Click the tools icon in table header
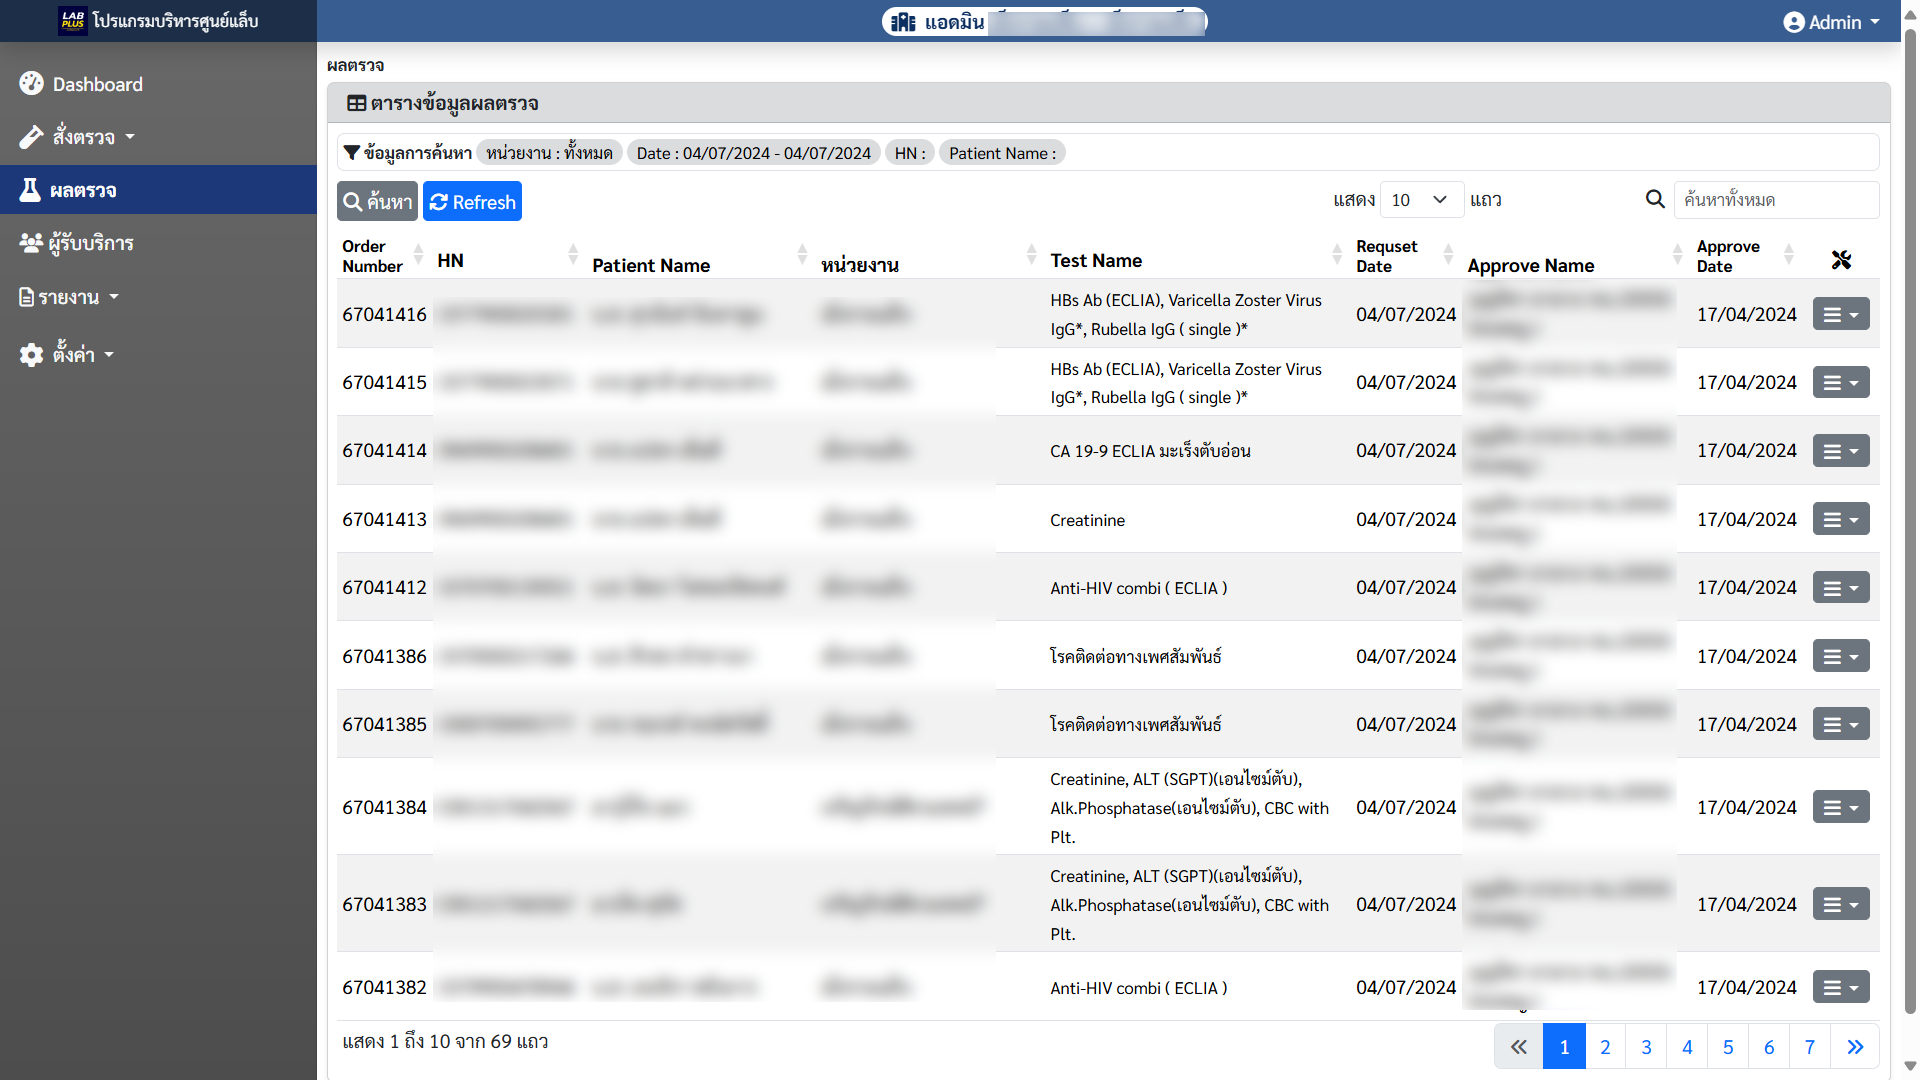Image resolution: width=1920 pixels, height=1080 pixels. coord(1841,260)
